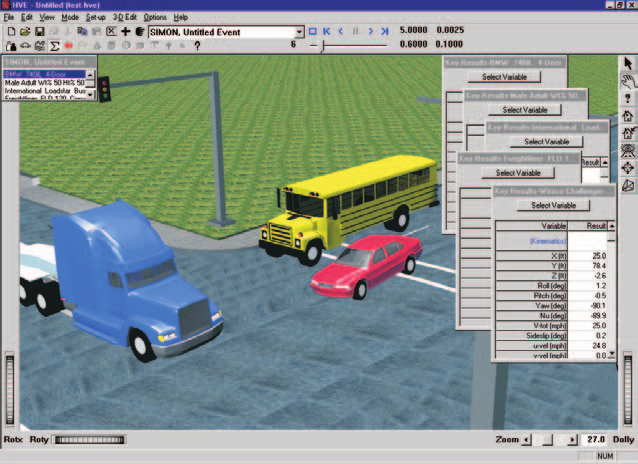Expand the SIMON, Untitled Event dropdown
Viewport: 638px width, 464px height.
click(299, 32)
